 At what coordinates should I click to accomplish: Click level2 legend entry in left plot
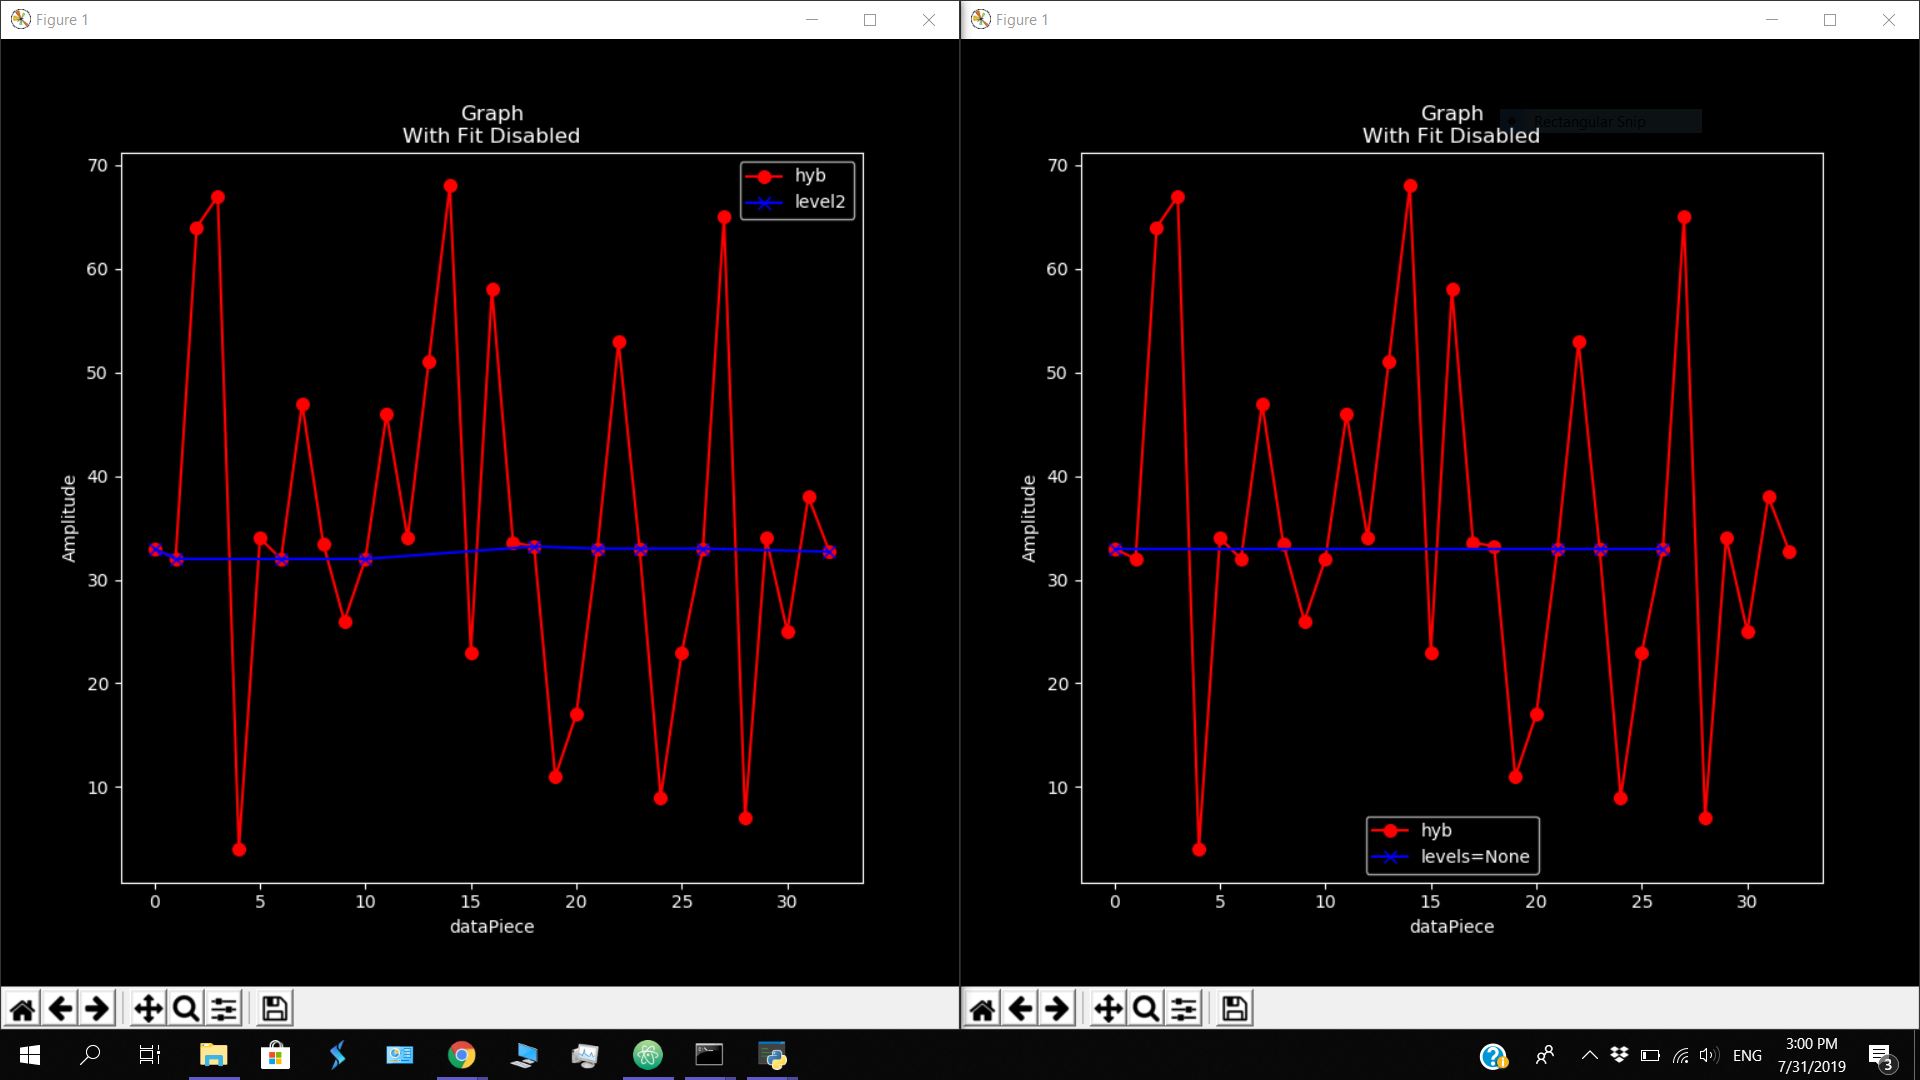pos(819,202)
